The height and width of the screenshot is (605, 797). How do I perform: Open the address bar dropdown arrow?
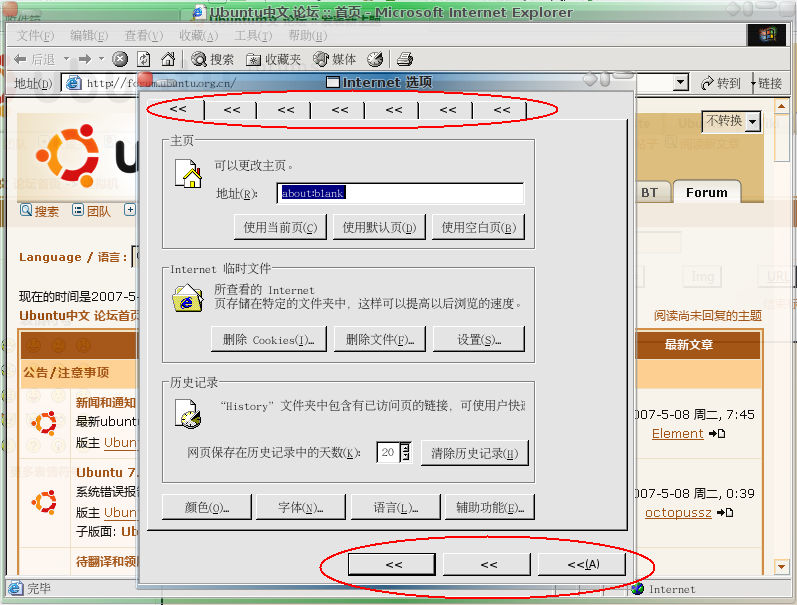tap(680, 82)
